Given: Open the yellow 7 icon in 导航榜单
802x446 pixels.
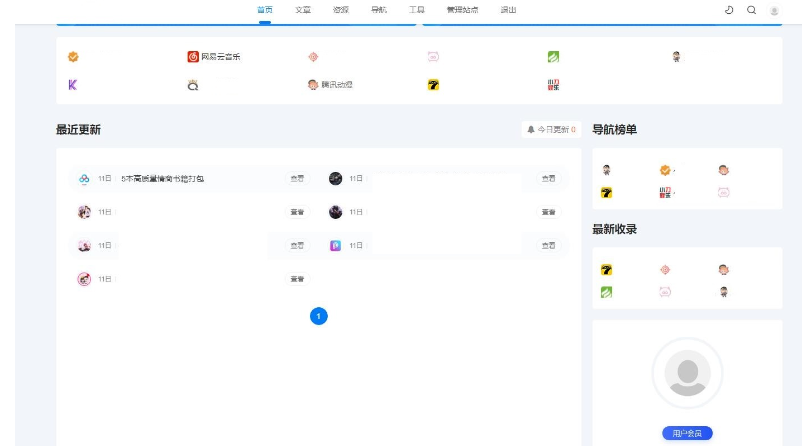Looking at the screenshot, I should [607, 193].
